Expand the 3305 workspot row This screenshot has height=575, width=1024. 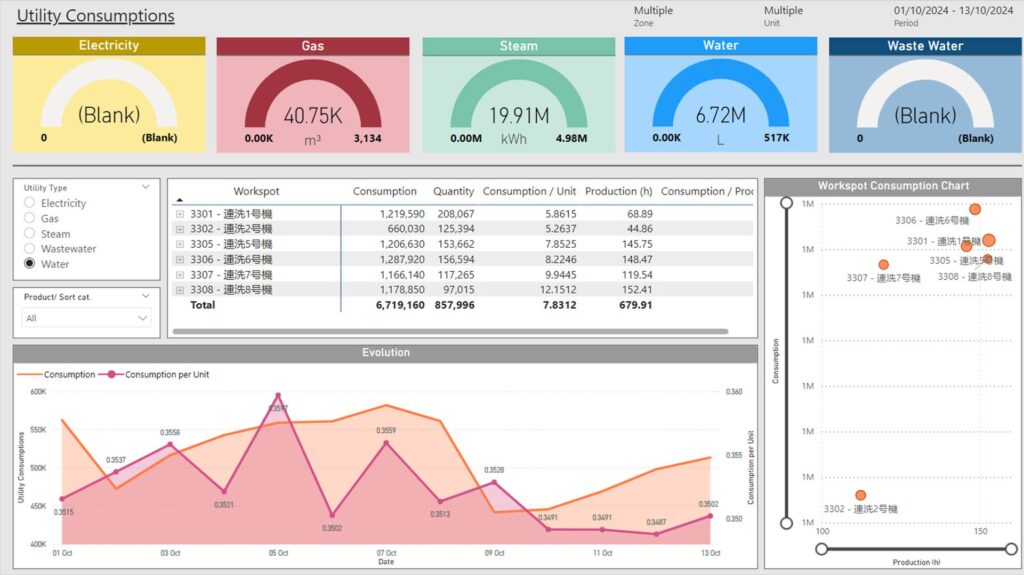coord(180,244)
